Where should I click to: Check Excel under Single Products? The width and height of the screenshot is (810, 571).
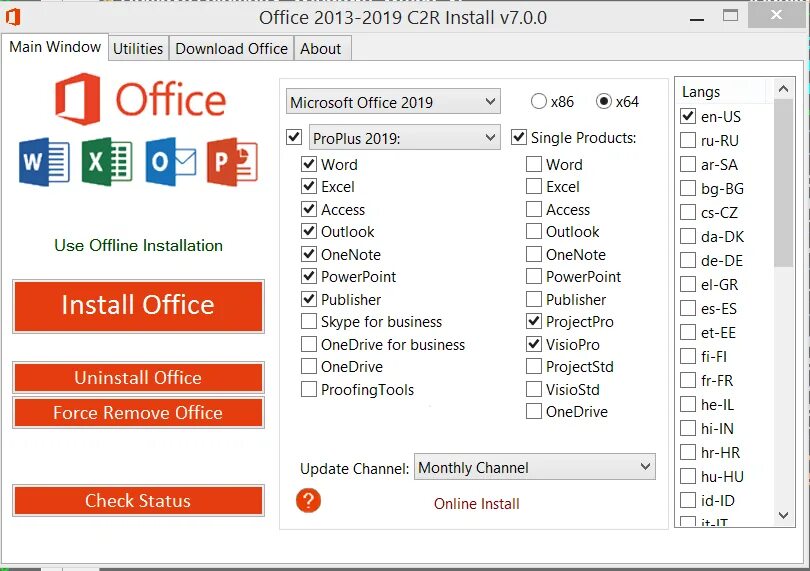coord(534,187)
